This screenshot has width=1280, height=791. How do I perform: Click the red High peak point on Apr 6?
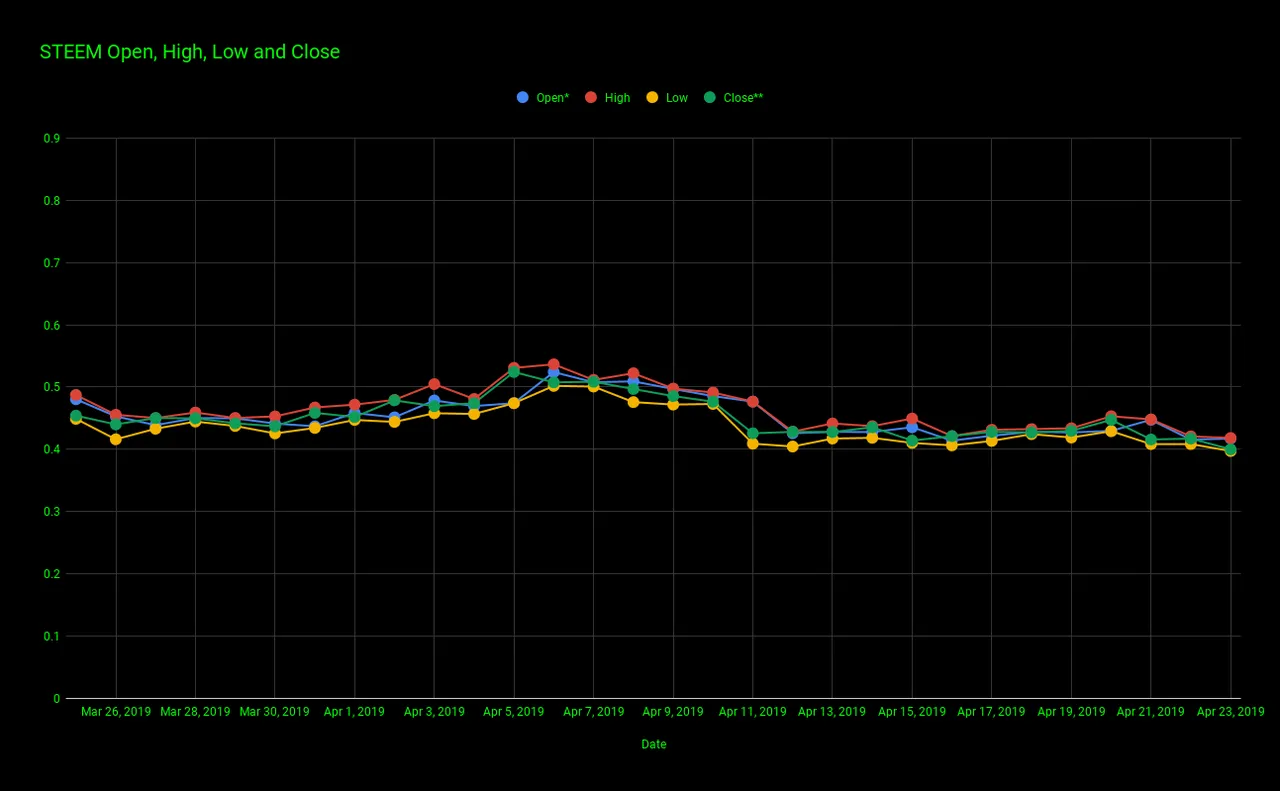[x=553, y=365]
